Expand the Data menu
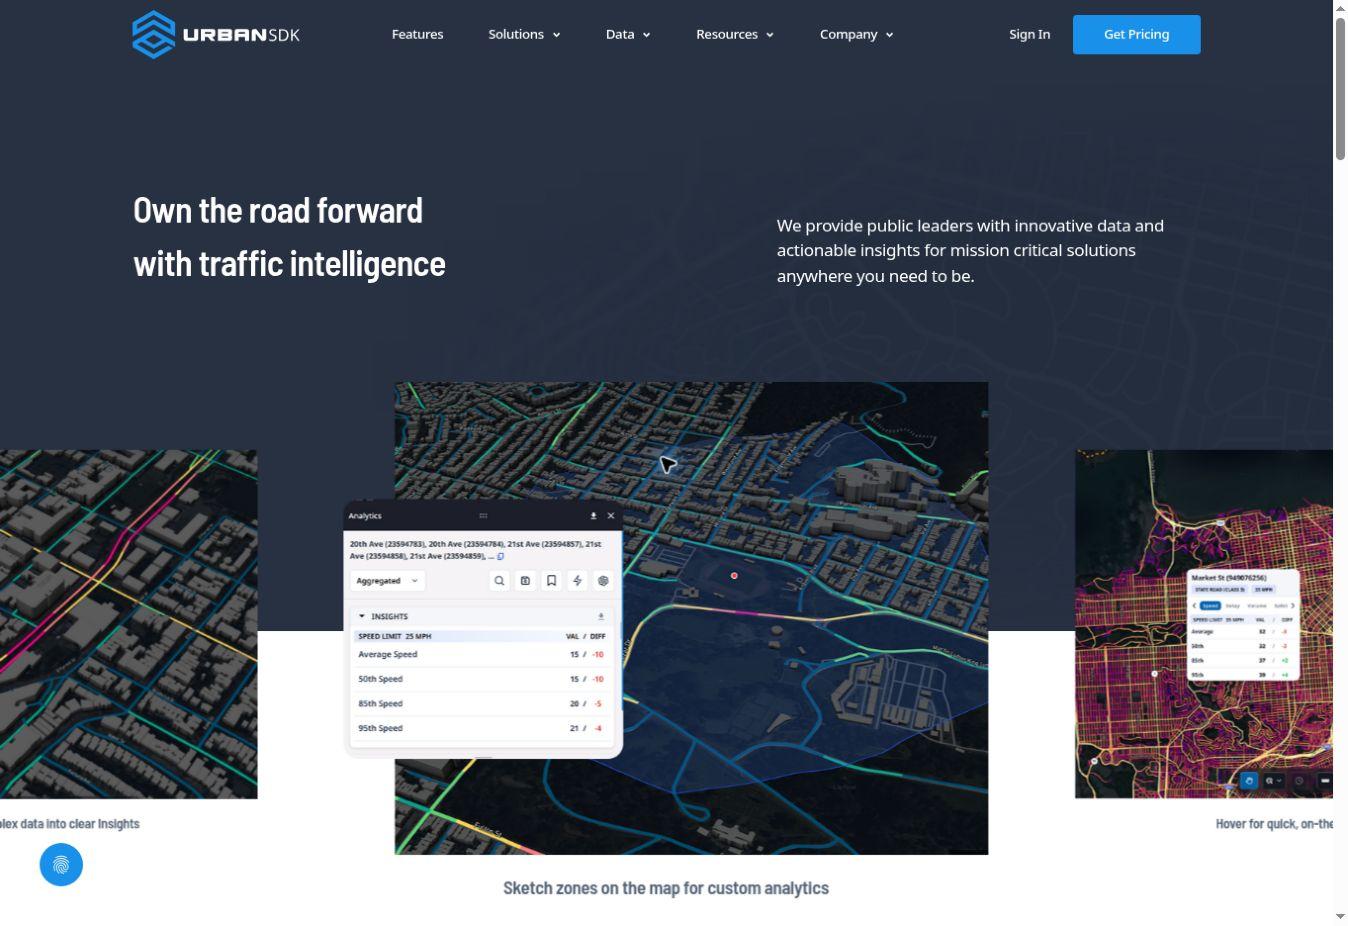This screenshot has height=926, width=1348. point(628,34)
